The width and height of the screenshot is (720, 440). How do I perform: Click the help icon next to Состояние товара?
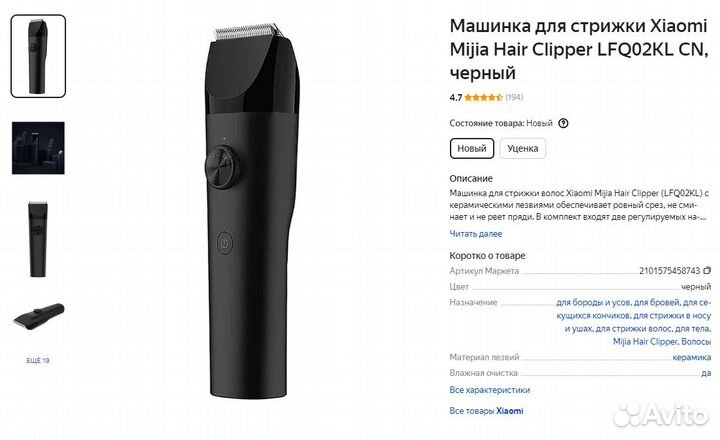(x=563, y=123)
